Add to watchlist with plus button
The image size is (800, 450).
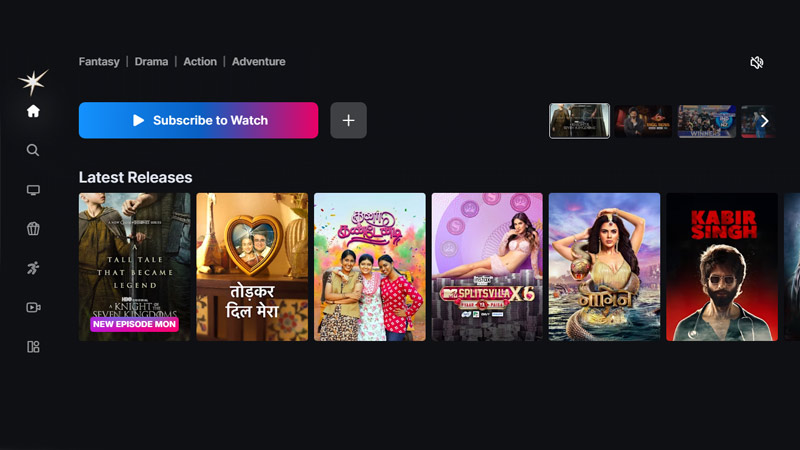348,120
